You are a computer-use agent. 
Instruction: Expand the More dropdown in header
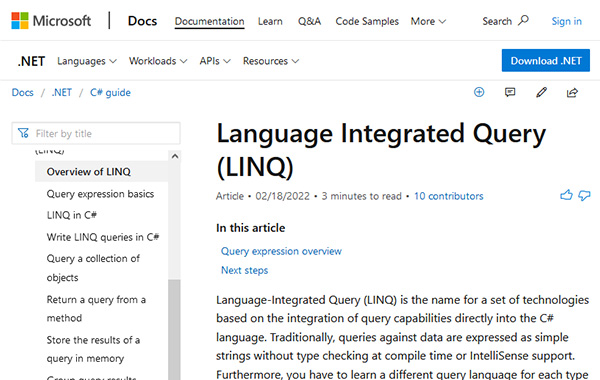click(x=428, y=21)
